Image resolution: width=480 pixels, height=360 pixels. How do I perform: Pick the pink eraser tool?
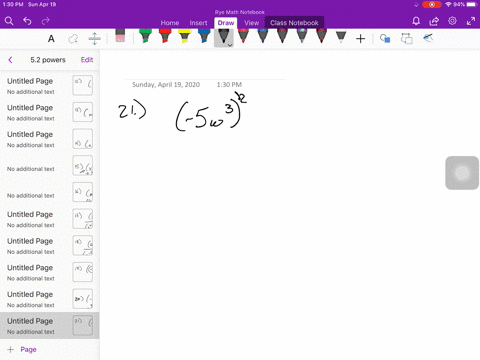pos(120,36)
